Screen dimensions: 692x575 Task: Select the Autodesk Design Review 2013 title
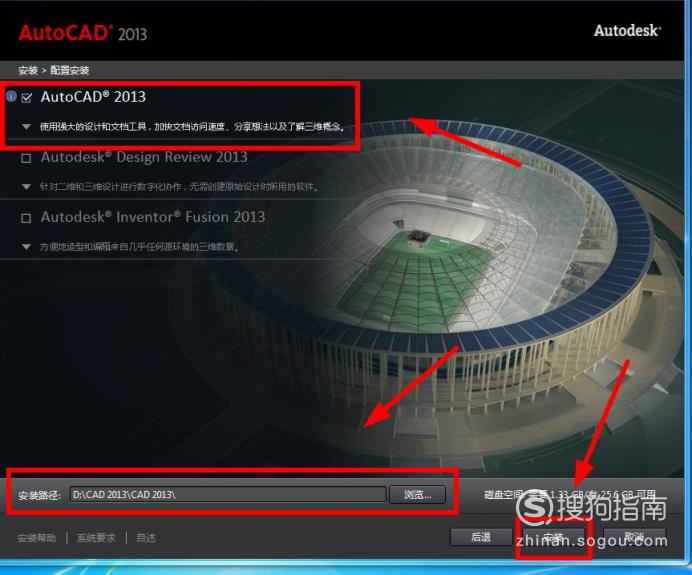(x=144, y=157)
